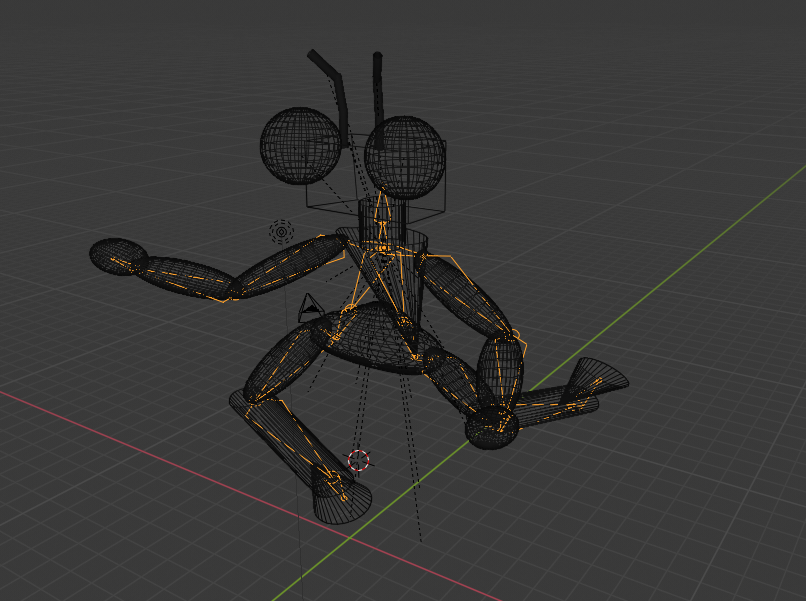Select the forearm of the outstretched arm
806x601 pixels.
point(186,277)
